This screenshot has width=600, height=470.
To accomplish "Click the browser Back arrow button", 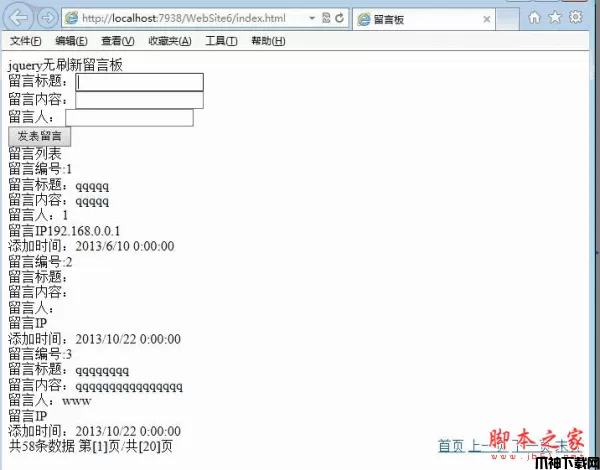I will click(x=18, y=17).
